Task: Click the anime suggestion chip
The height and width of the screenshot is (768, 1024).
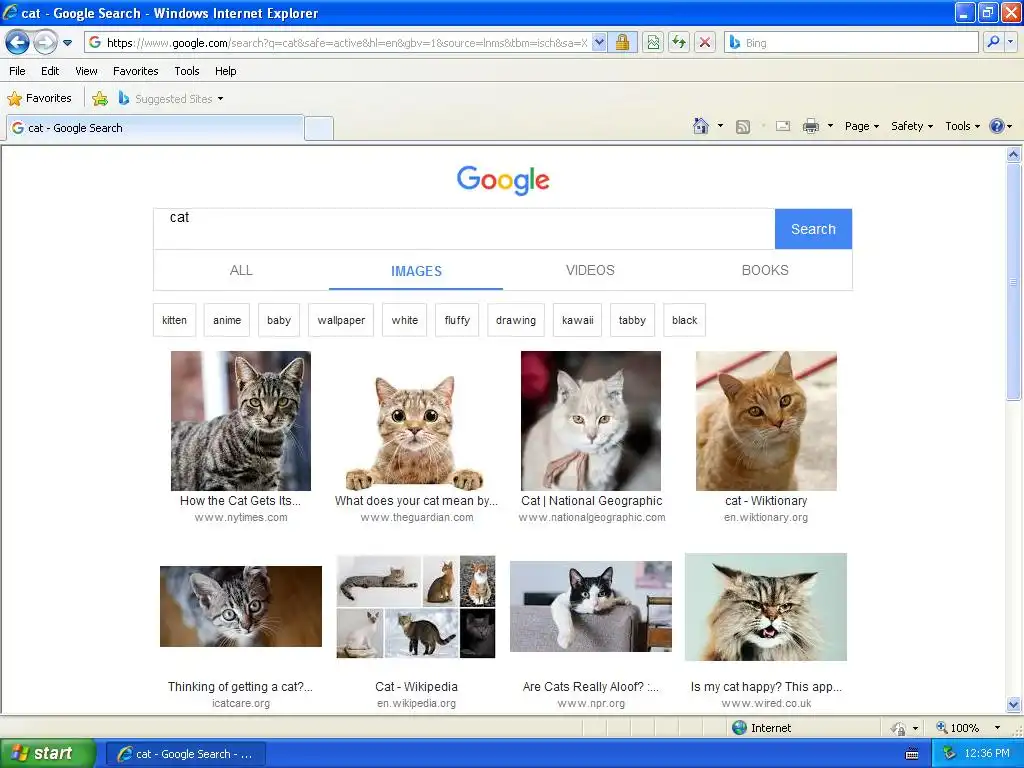Action: click(x=227, y=320)
